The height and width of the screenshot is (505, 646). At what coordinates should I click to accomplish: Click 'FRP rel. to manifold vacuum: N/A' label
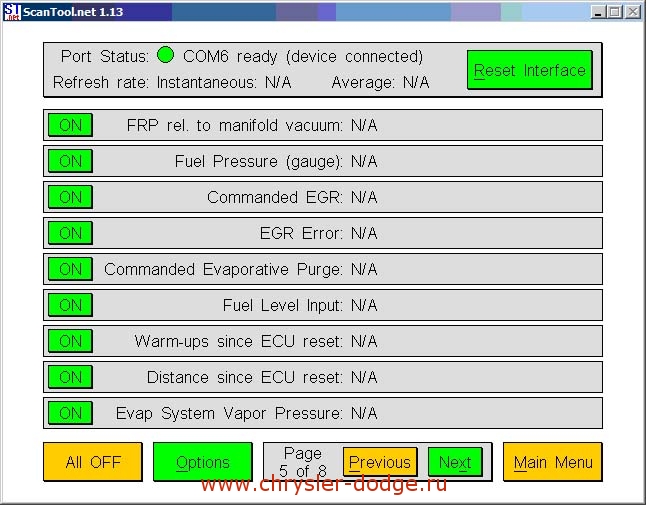[x=252, y=125]
